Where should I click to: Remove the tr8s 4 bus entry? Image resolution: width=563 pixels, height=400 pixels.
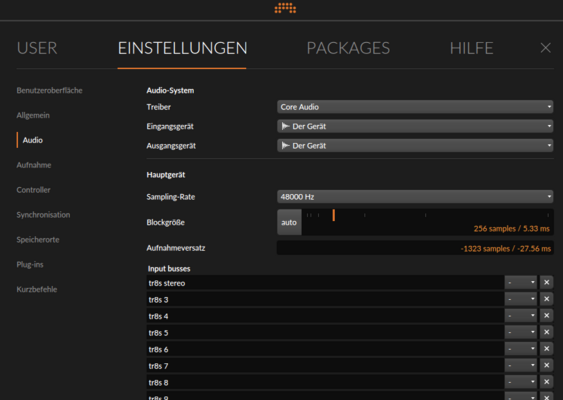click(546, 316)
